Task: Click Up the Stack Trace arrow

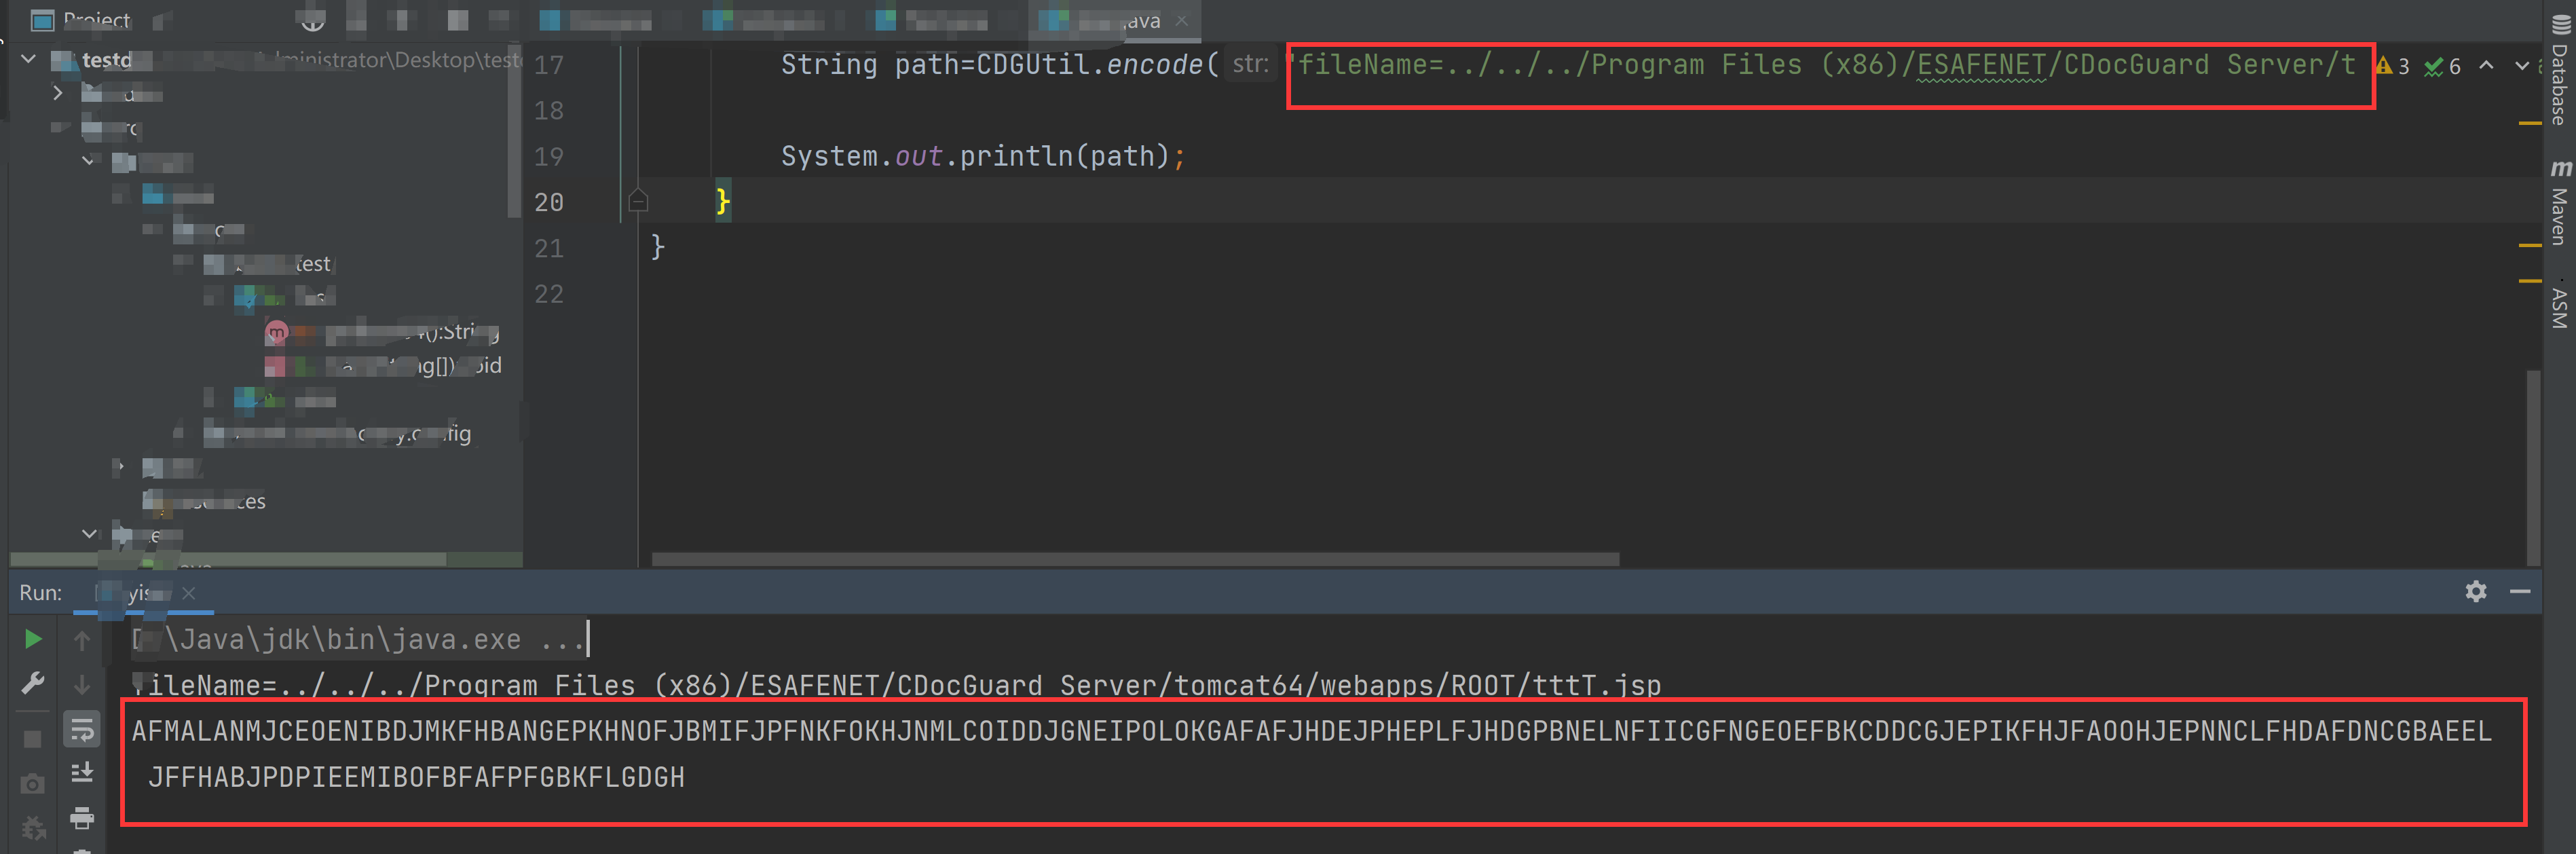Action: click(82, 640)
